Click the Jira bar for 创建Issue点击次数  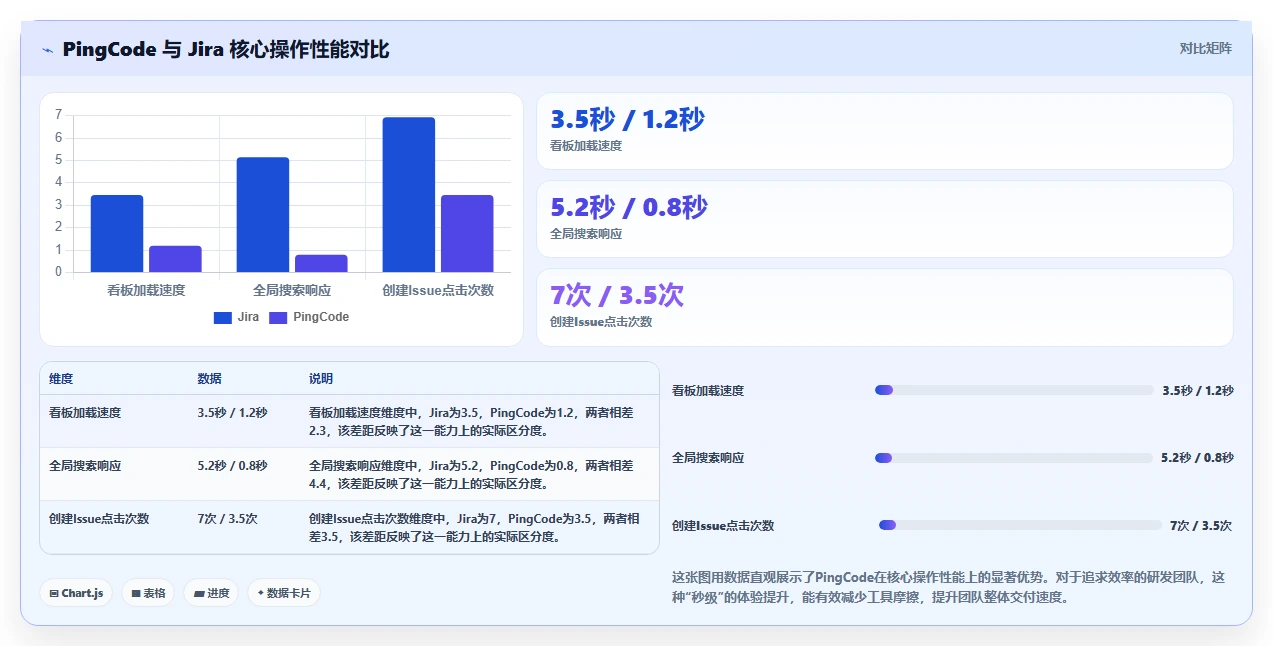tap(408, 195)
